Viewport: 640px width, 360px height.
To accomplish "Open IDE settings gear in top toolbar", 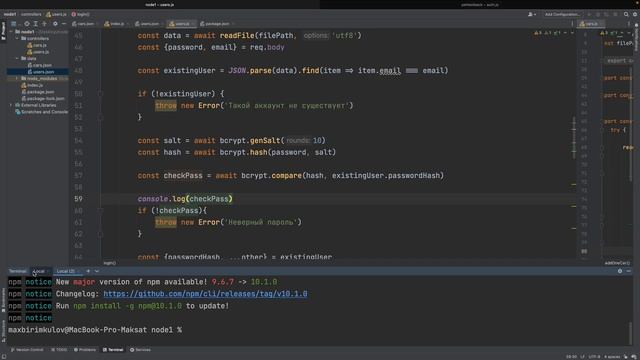I will coord(635,14).
